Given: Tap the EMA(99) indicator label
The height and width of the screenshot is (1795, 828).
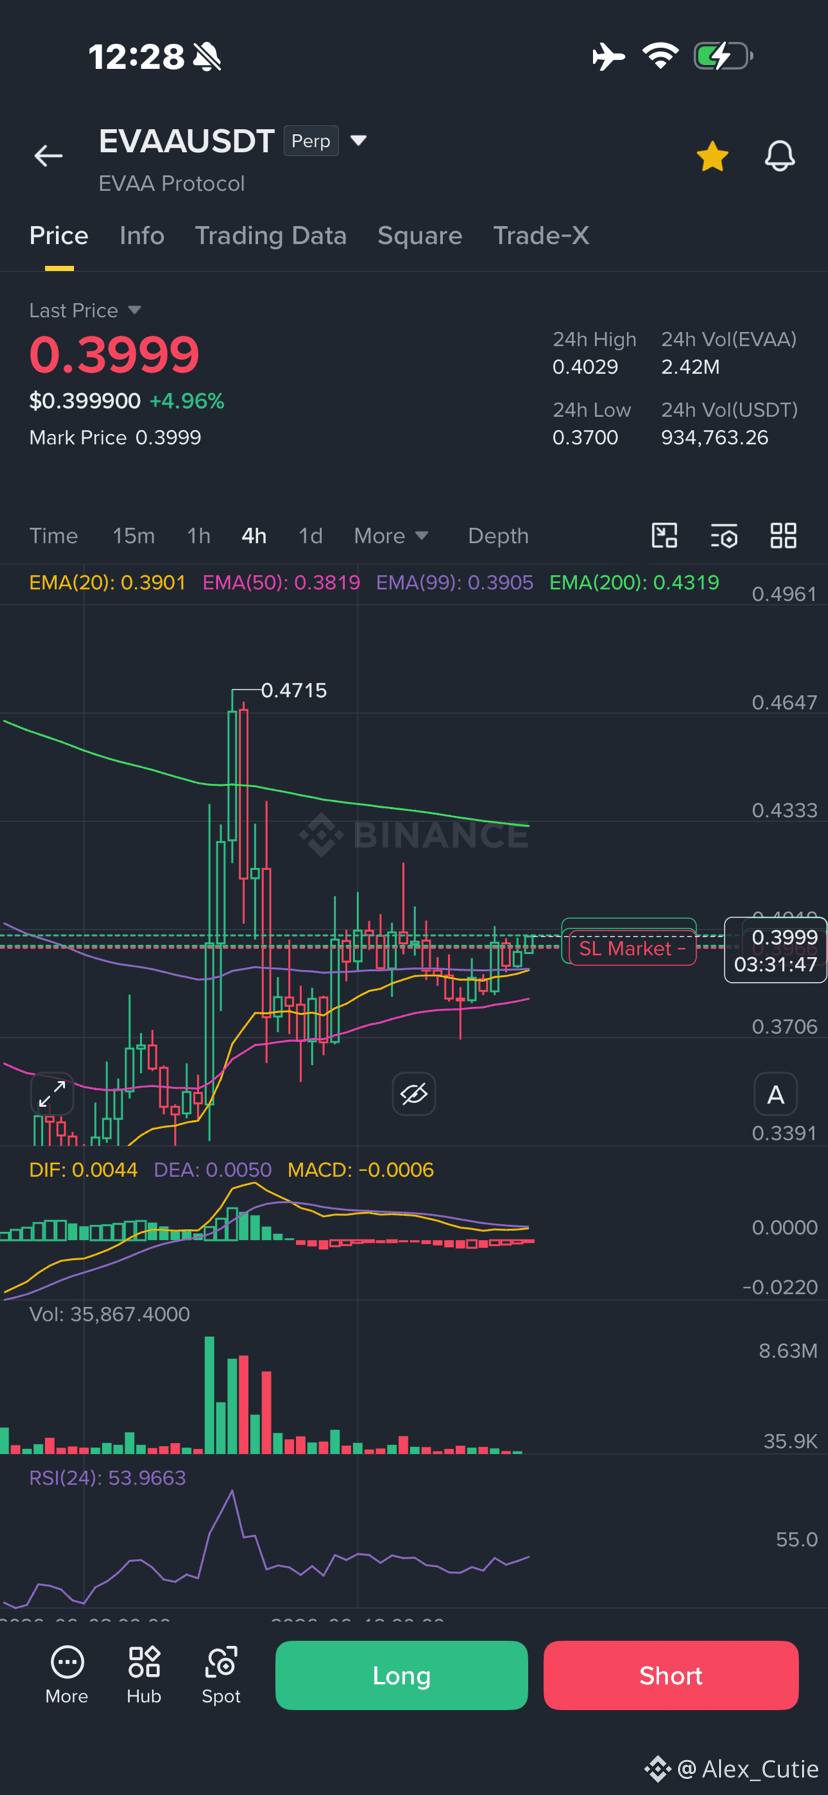Looking at the screenshot, I should point(455,582).
